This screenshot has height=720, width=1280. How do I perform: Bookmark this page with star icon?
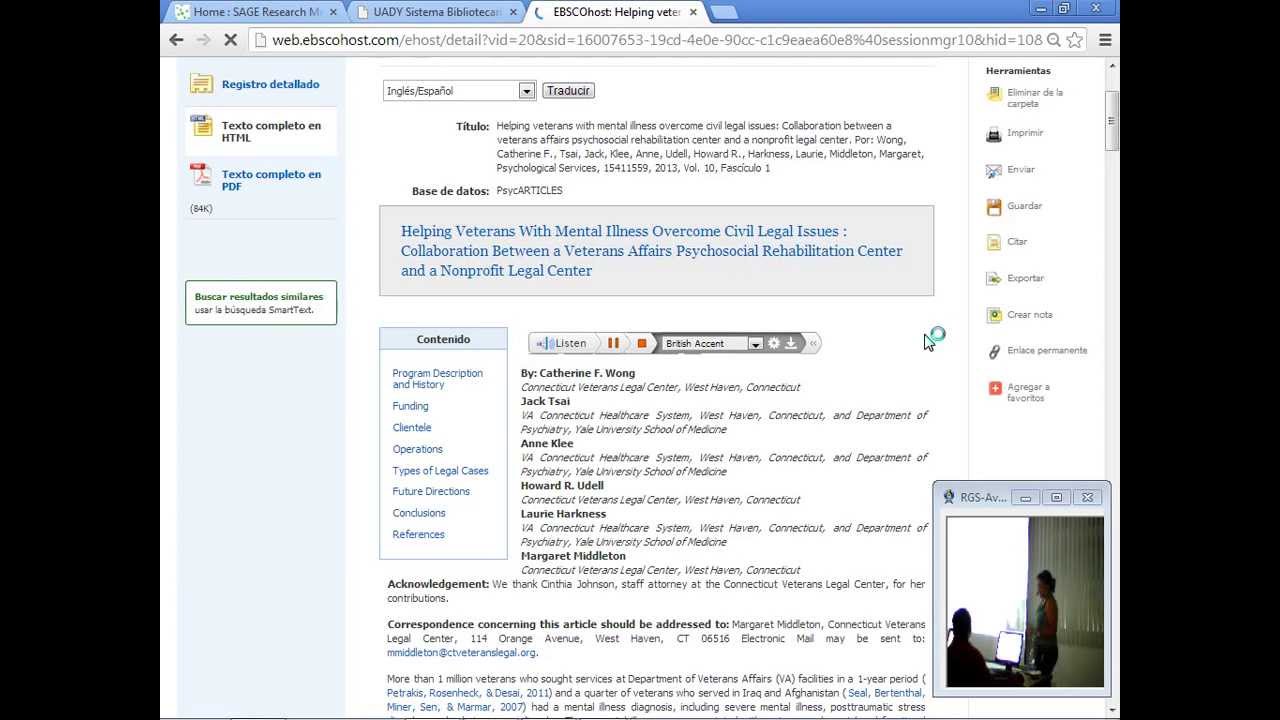(x=1075, y=40)
